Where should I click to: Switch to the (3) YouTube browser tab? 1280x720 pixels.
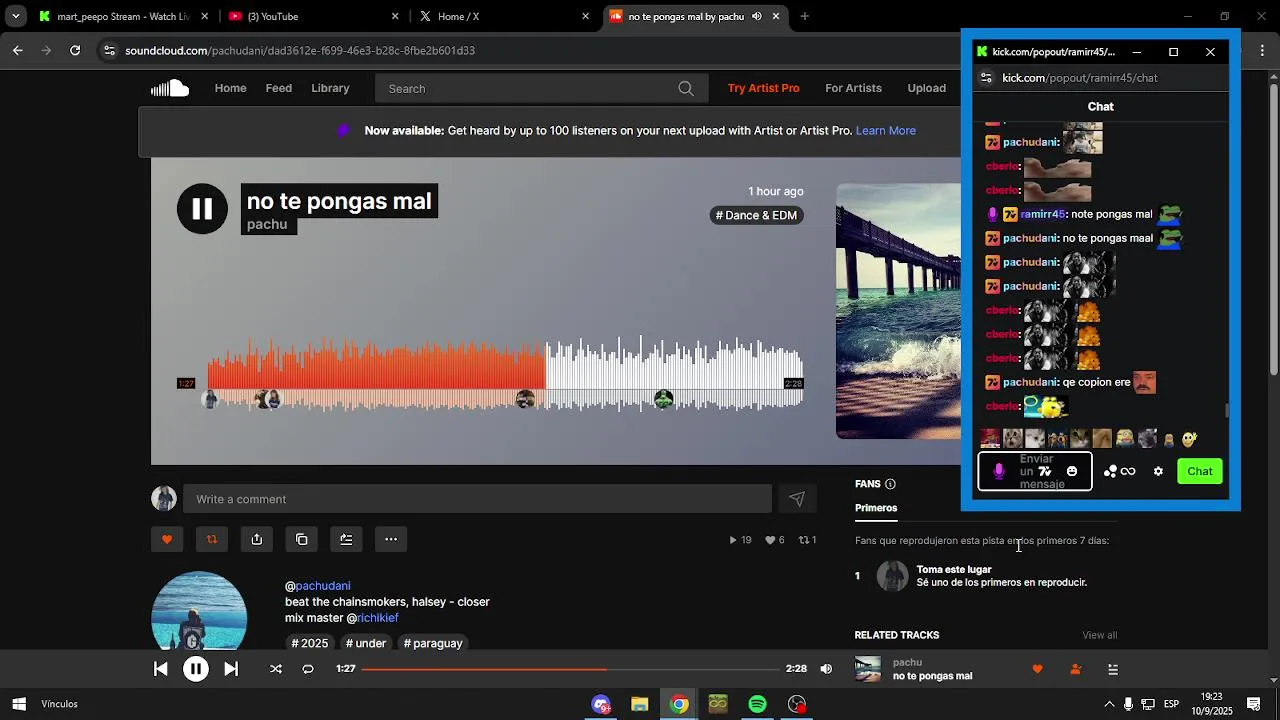pos(313,16)
